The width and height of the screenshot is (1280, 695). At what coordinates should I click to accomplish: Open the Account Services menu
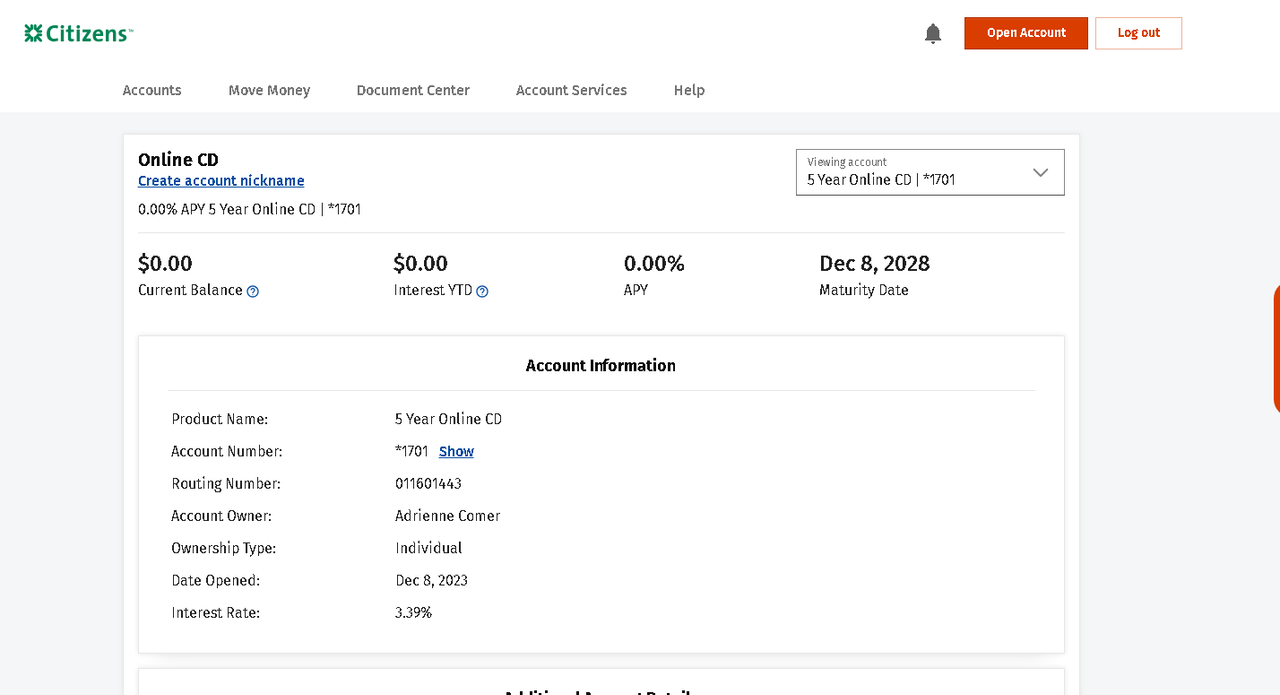[x=571, y=90]
